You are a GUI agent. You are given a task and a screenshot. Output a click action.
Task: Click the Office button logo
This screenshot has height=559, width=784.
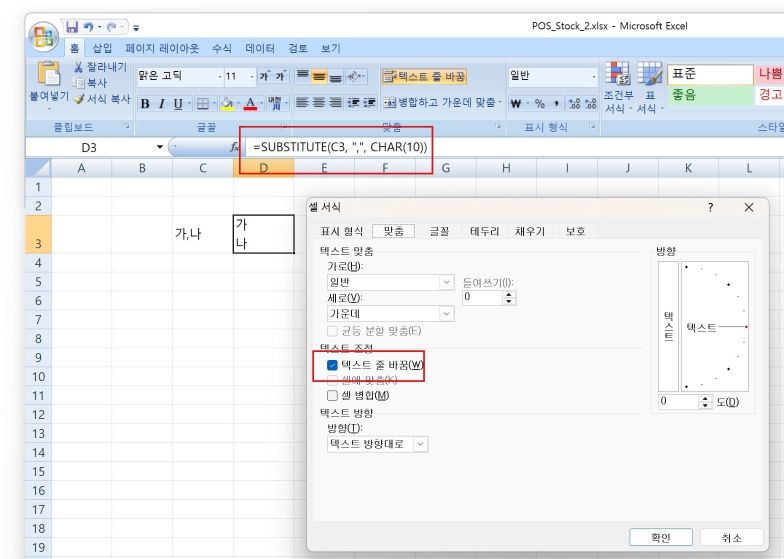(x=45, y=36)
